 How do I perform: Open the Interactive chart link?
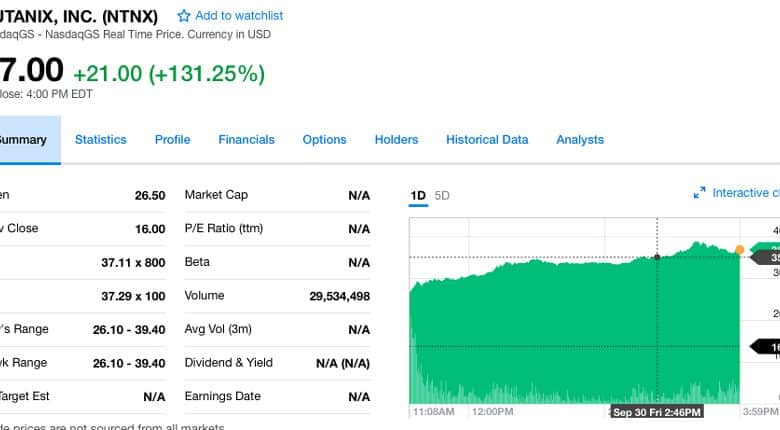pos(746,193)
